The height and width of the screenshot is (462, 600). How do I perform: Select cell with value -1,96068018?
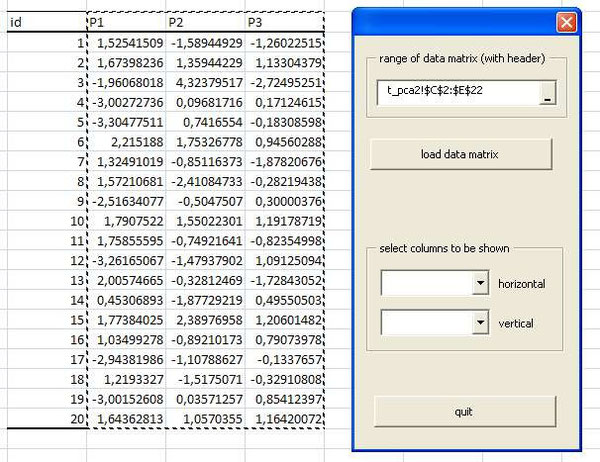coord(126,82)
